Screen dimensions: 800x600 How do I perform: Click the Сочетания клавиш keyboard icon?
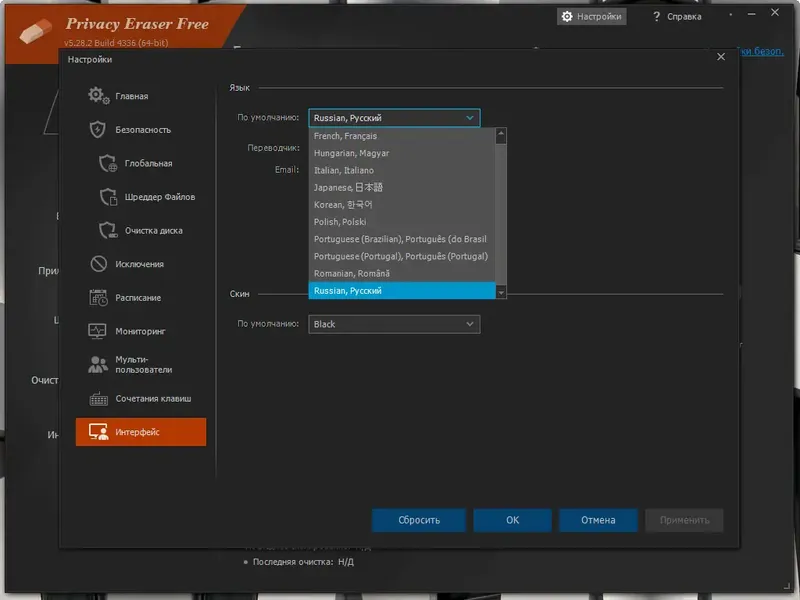tap(98, 398)
